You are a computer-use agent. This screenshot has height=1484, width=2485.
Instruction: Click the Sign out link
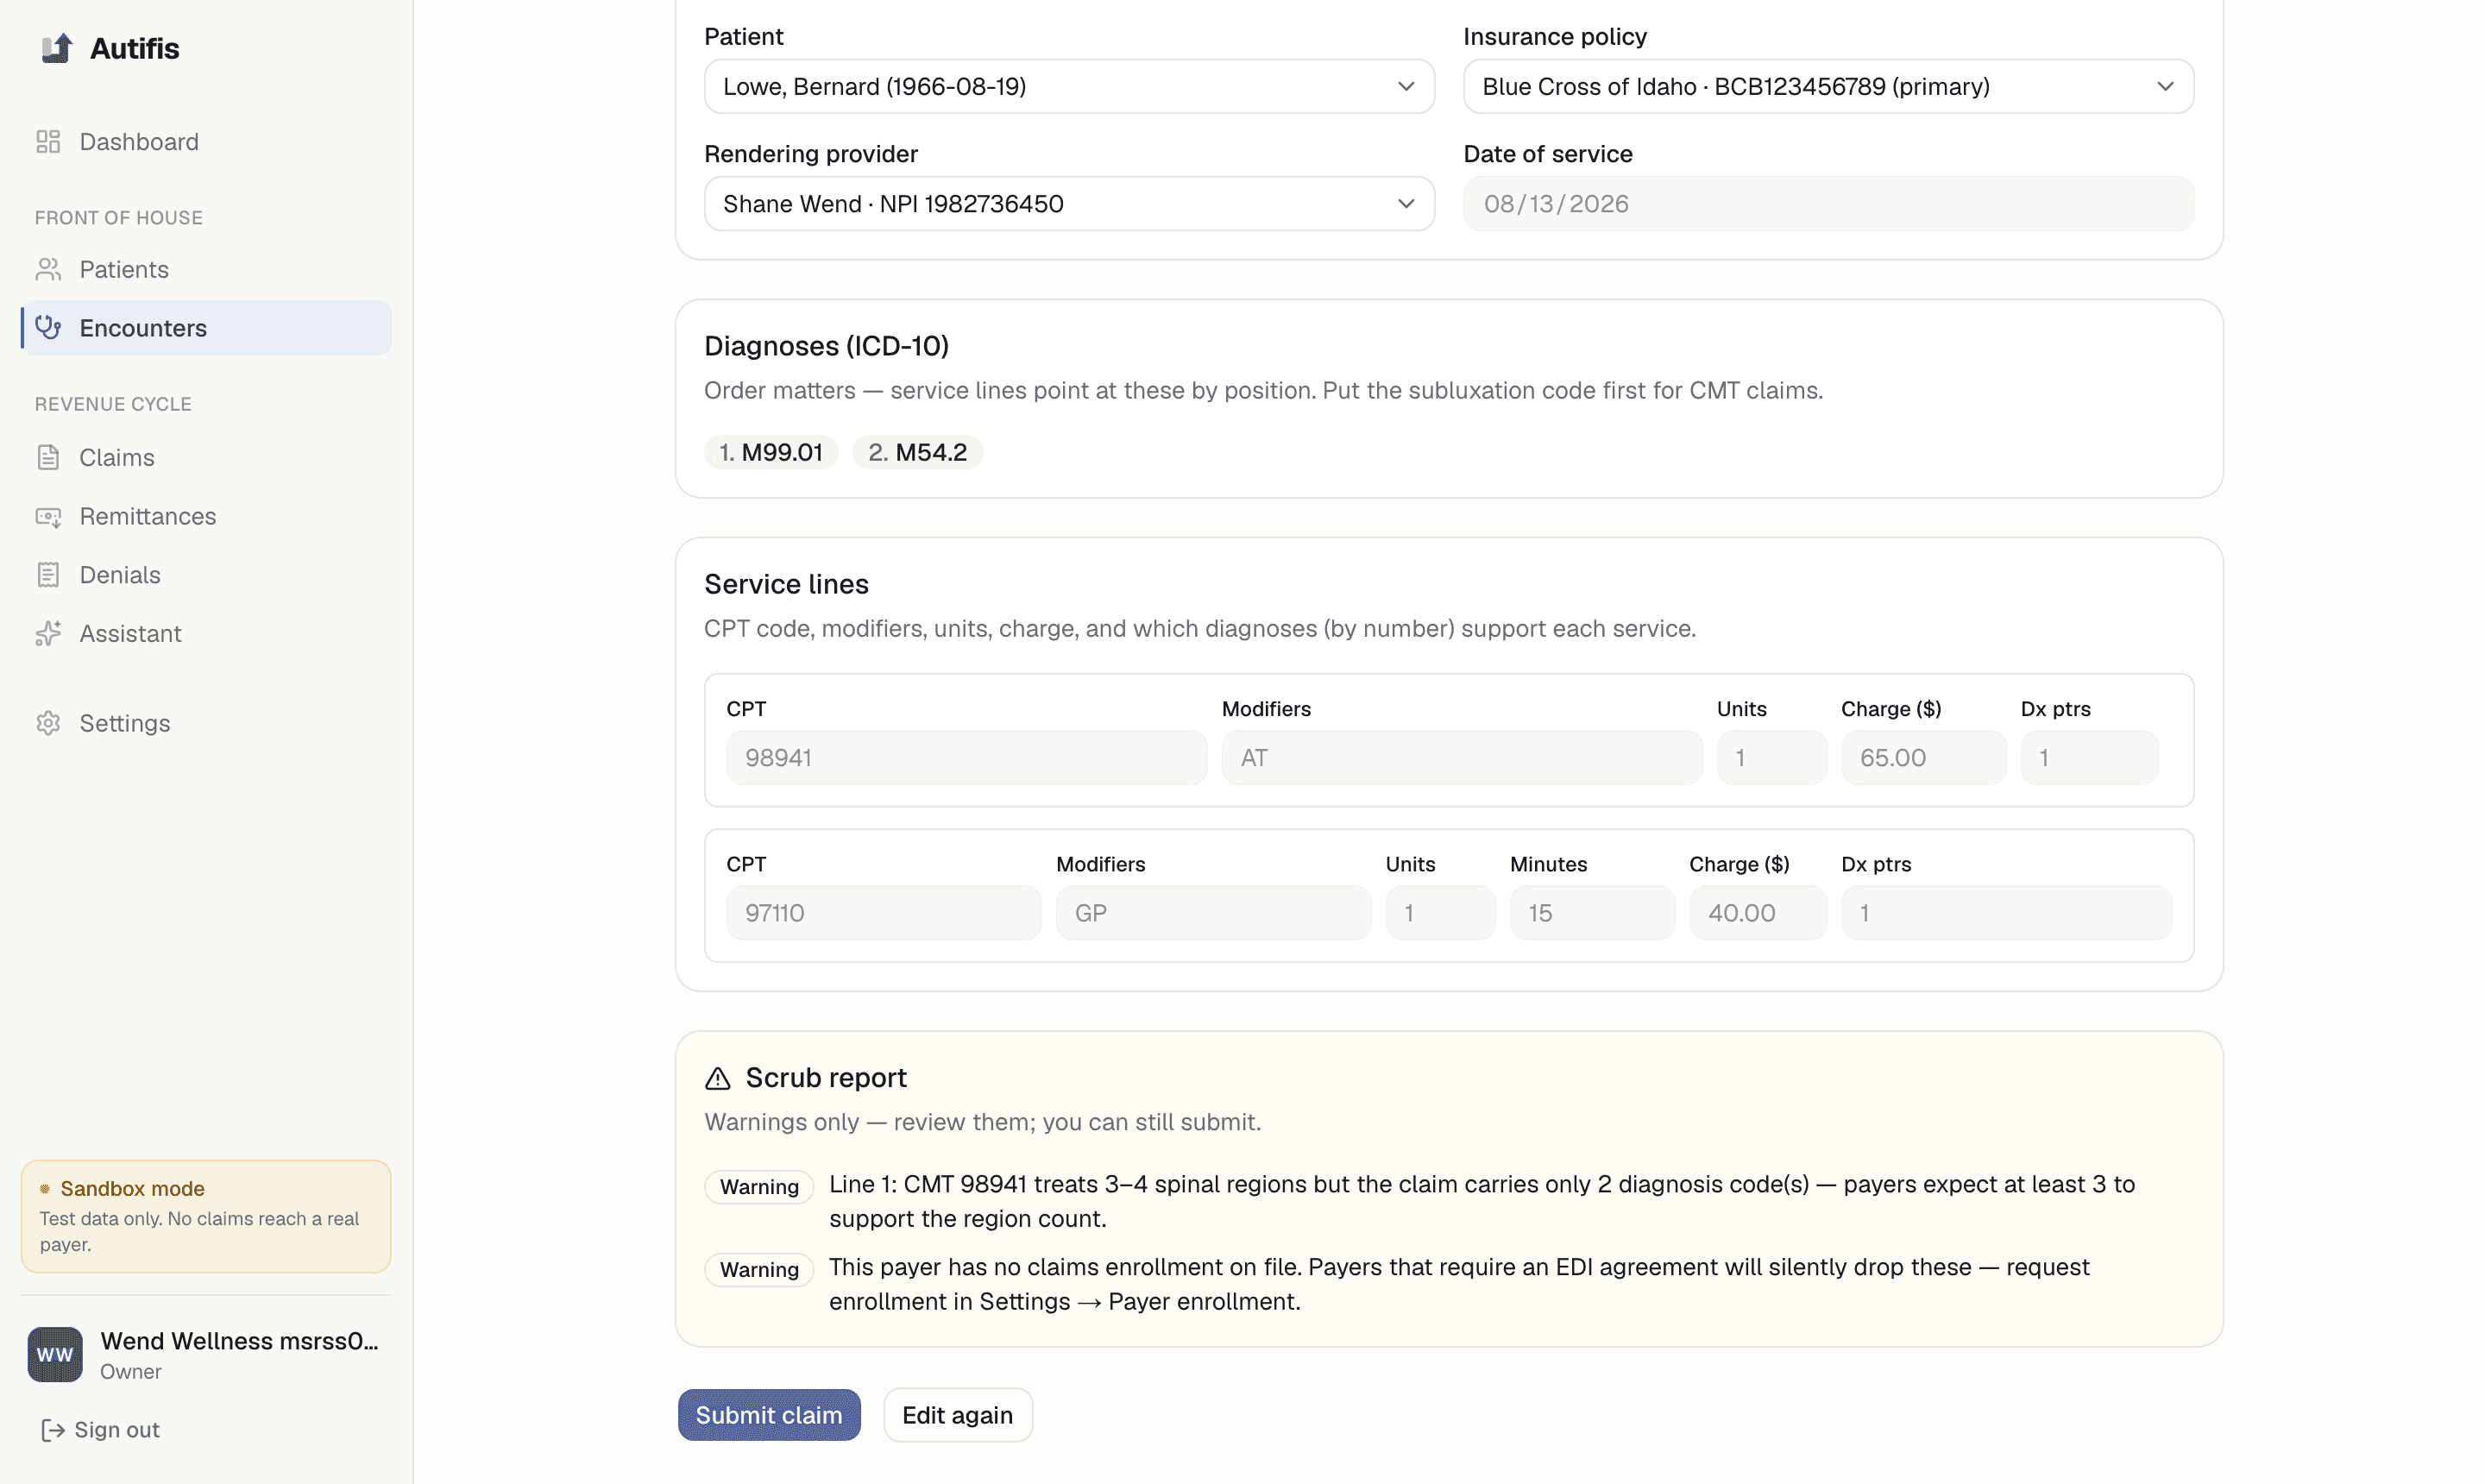coord(100,1430)
